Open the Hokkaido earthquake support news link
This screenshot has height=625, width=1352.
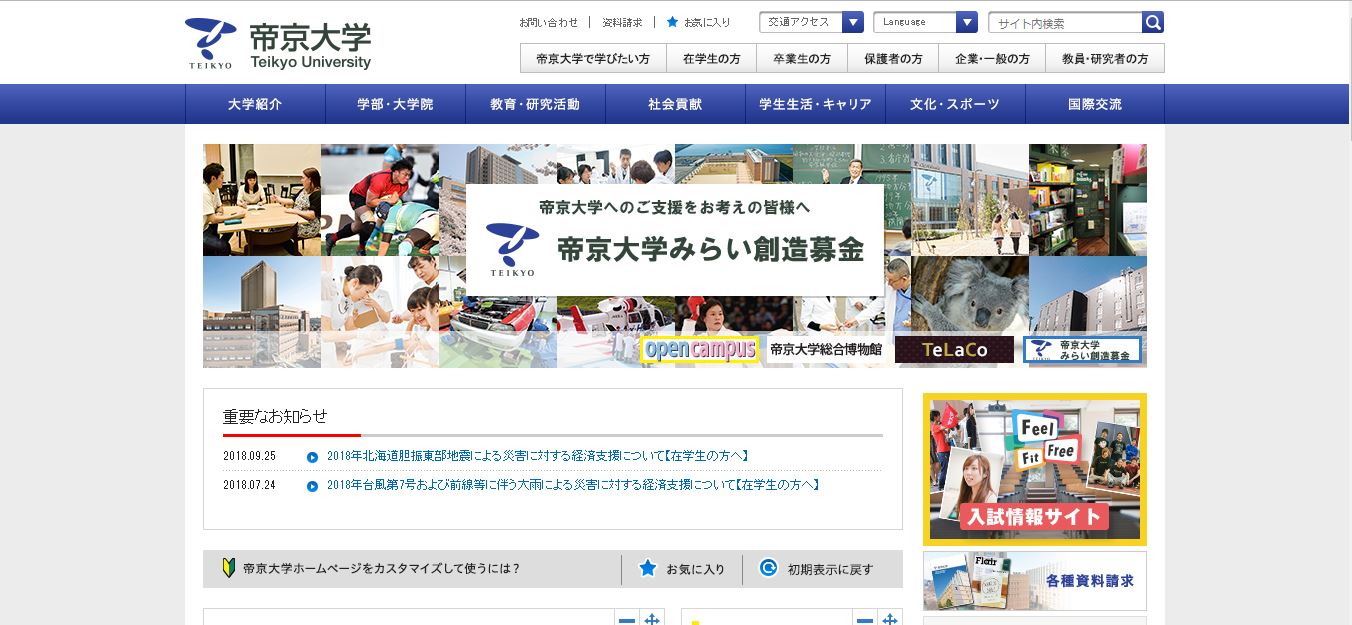(x=538, y=456)
